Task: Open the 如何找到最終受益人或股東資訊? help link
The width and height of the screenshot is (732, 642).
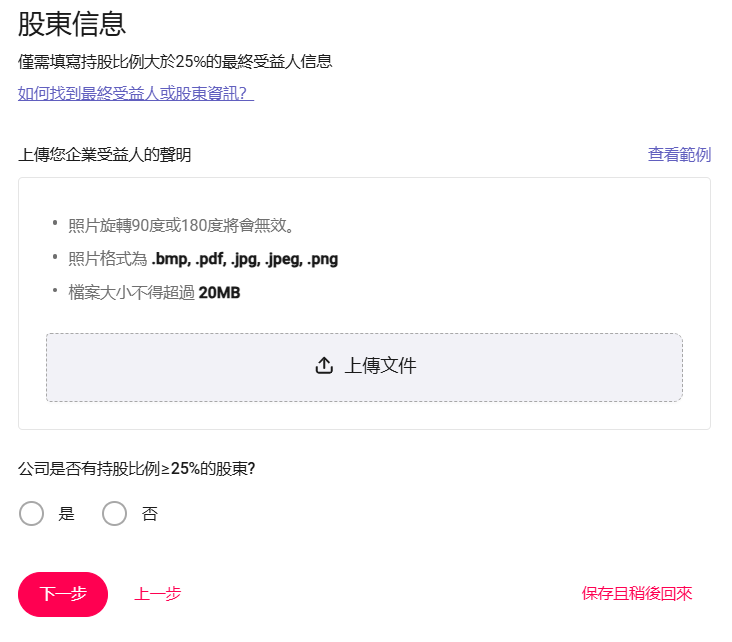Action: (136, 93)
